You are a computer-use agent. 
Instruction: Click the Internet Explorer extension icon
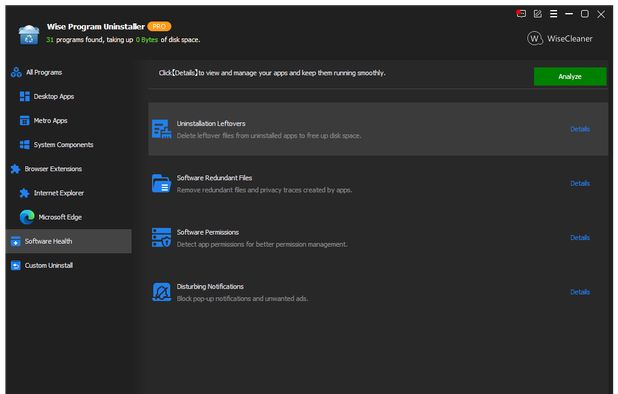[x=24, y=193]
